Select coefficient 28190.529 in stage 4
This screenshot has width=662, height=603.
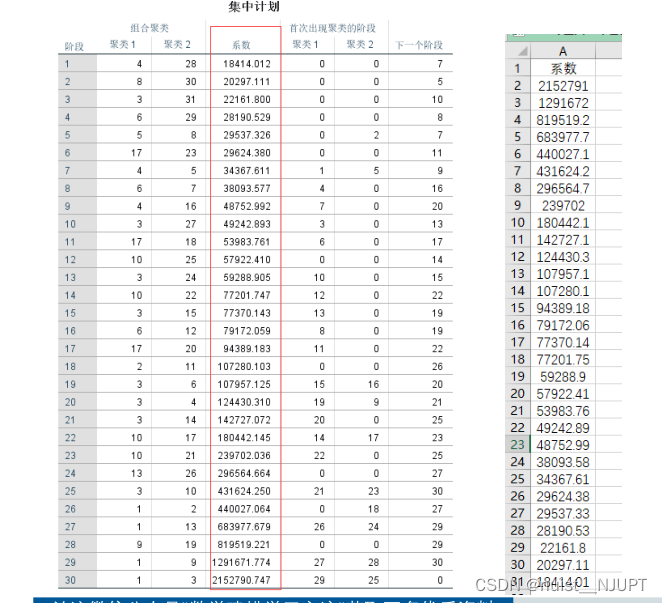(x=247, y=117)
